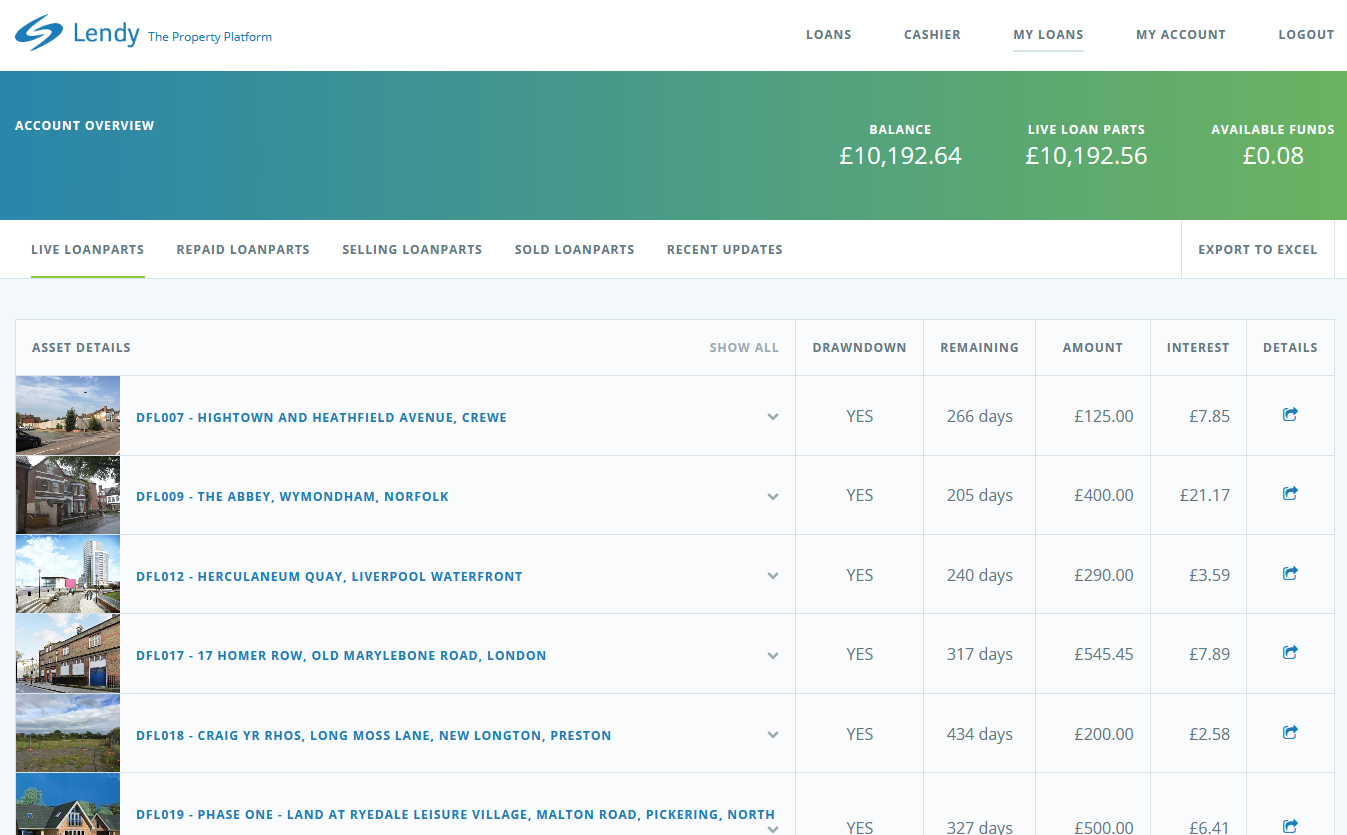
Task: Open details icon for DFL012 Herculaneum Quay
Action: (1290, 573)
